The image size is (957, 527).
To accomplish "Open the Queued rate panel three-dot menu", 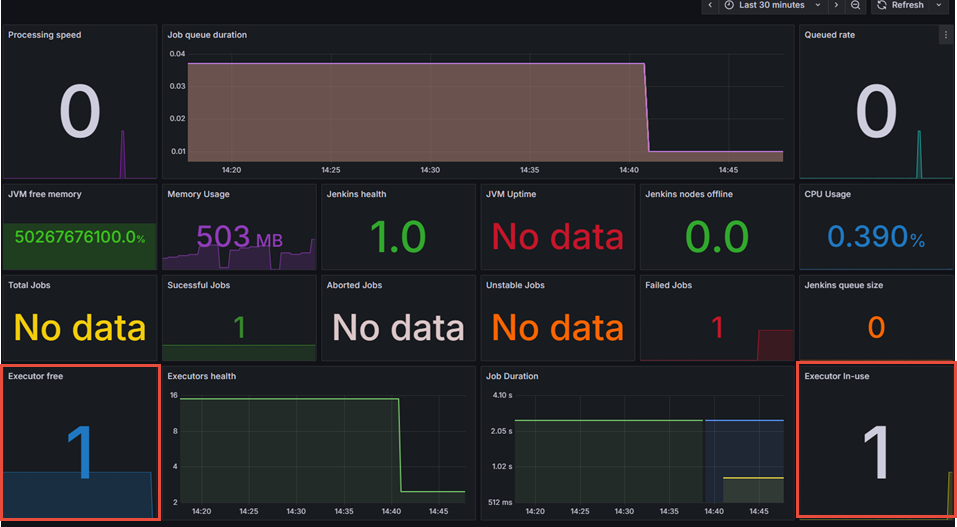I will tap(945, 35).
